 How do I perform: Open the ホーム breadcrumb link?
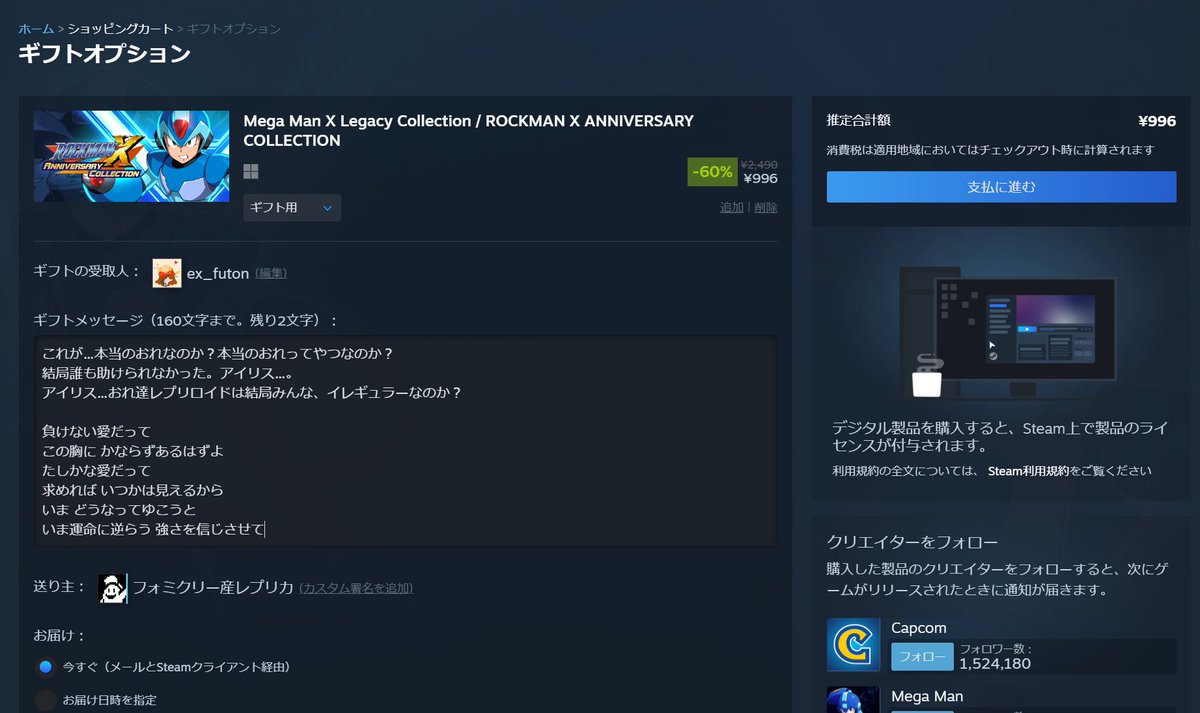(35, 29)
